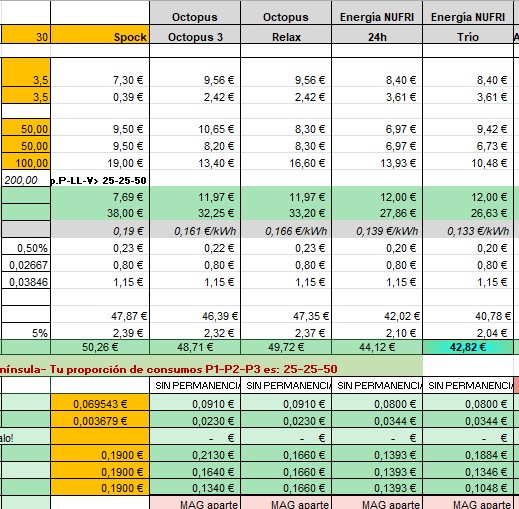
Task: Select the orange Spock cell
Action: click(x=100, y=35)
